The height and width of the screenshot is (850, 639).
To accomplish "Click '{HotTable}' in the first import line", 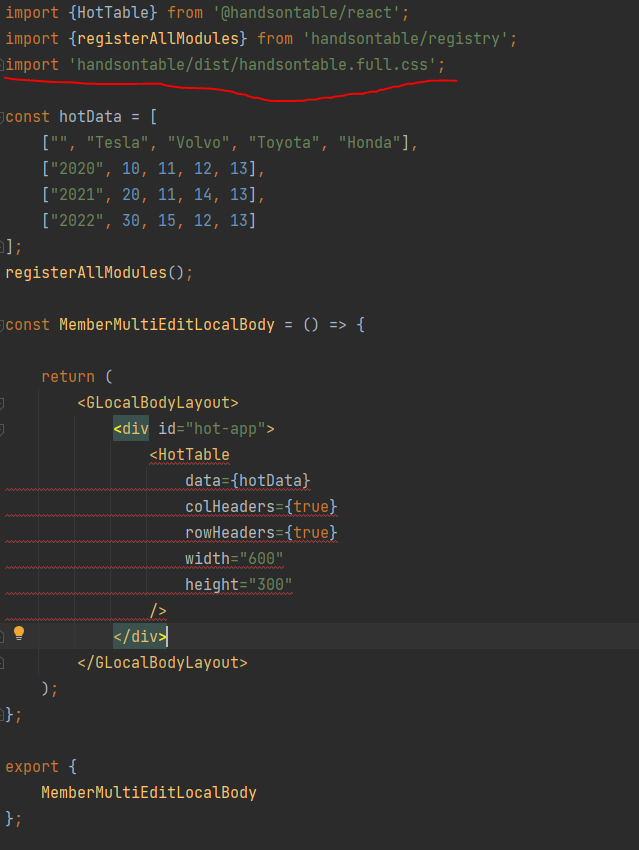I will click(113, 12).
